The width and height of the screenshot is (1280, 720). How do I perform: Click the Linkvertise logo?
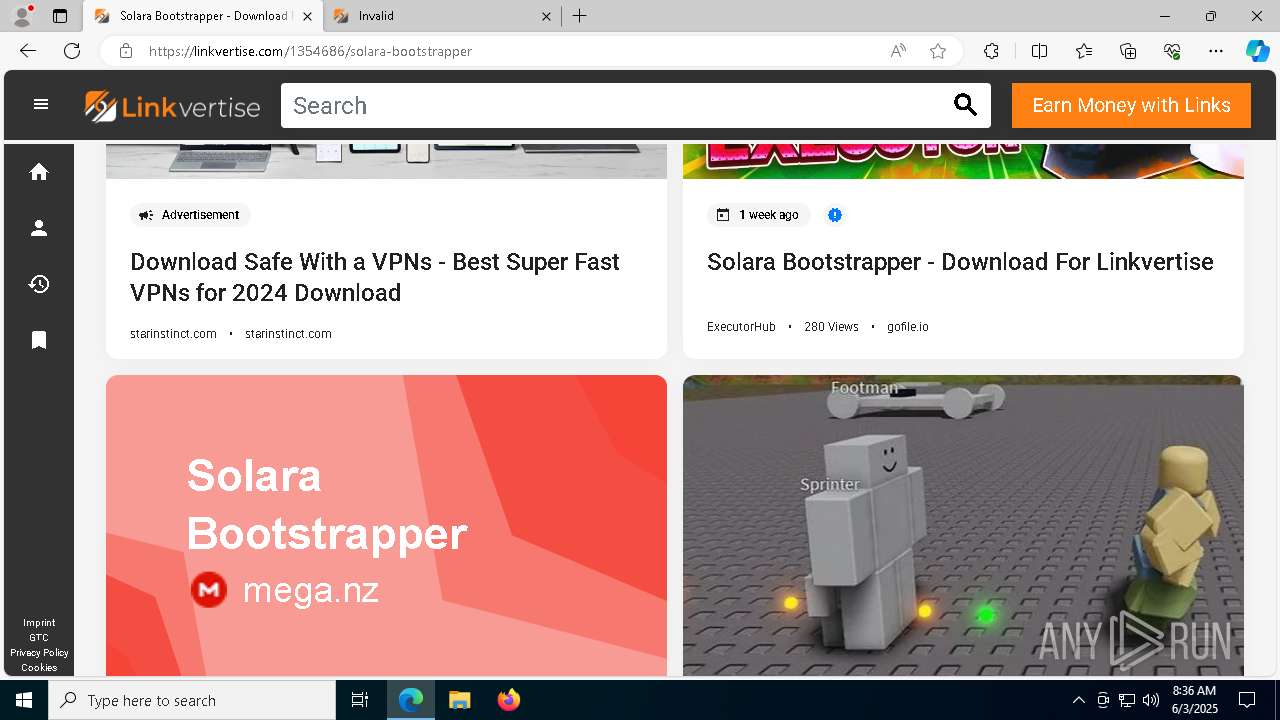[x=172, y=106]
